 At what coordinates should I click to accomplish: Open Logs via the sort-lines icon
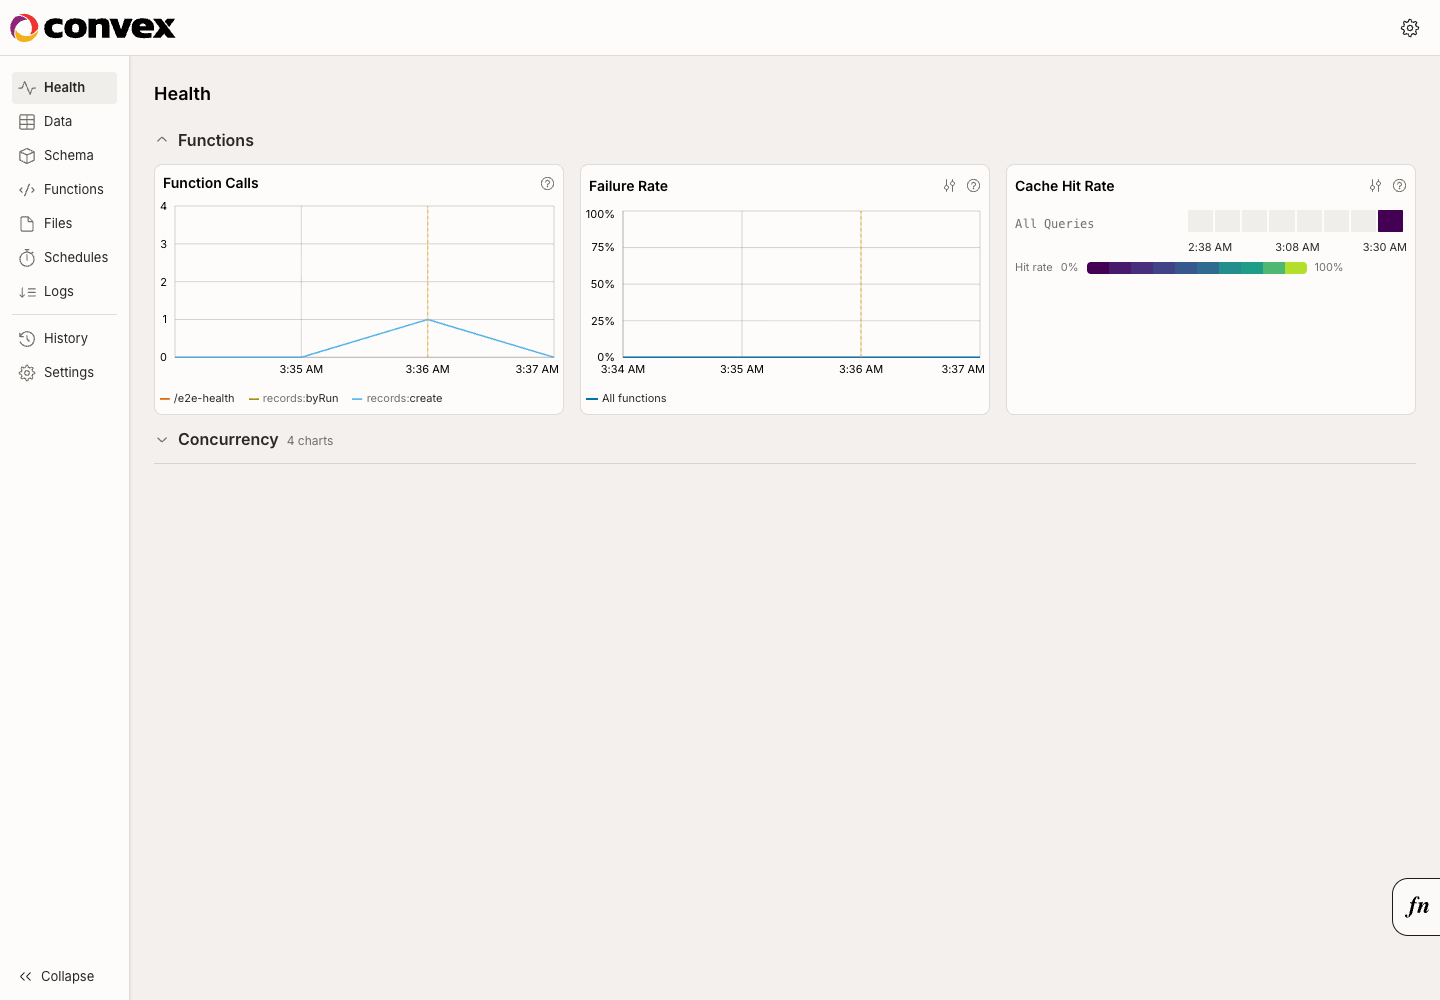pos(27,292)
